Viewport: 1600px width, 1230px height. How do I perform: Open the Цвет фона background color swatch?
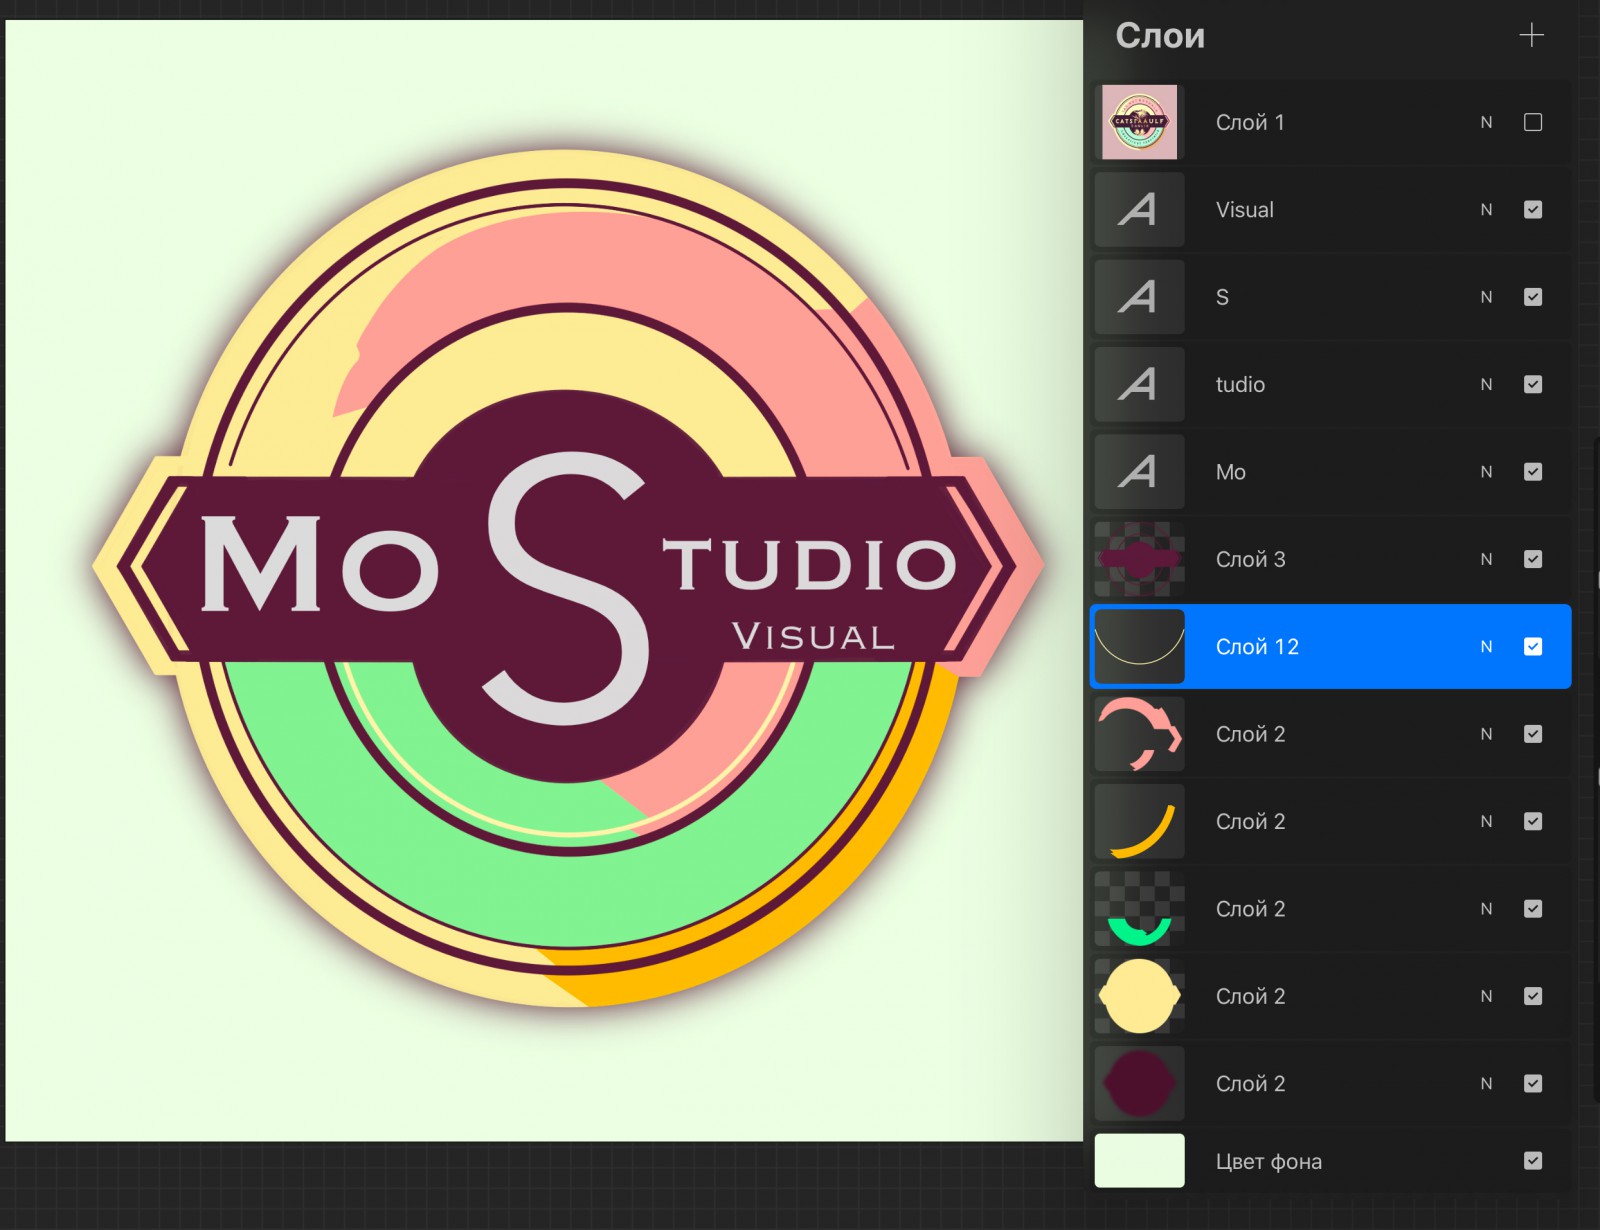(1139, 1161)
